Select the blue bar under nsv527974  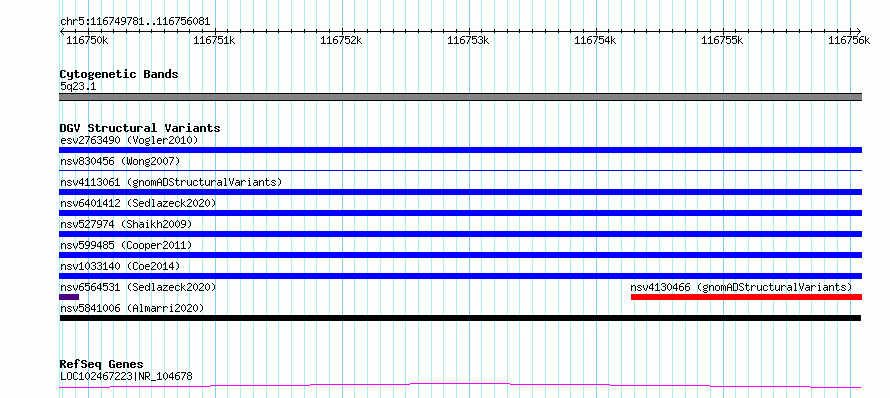[x=460, y=234]
